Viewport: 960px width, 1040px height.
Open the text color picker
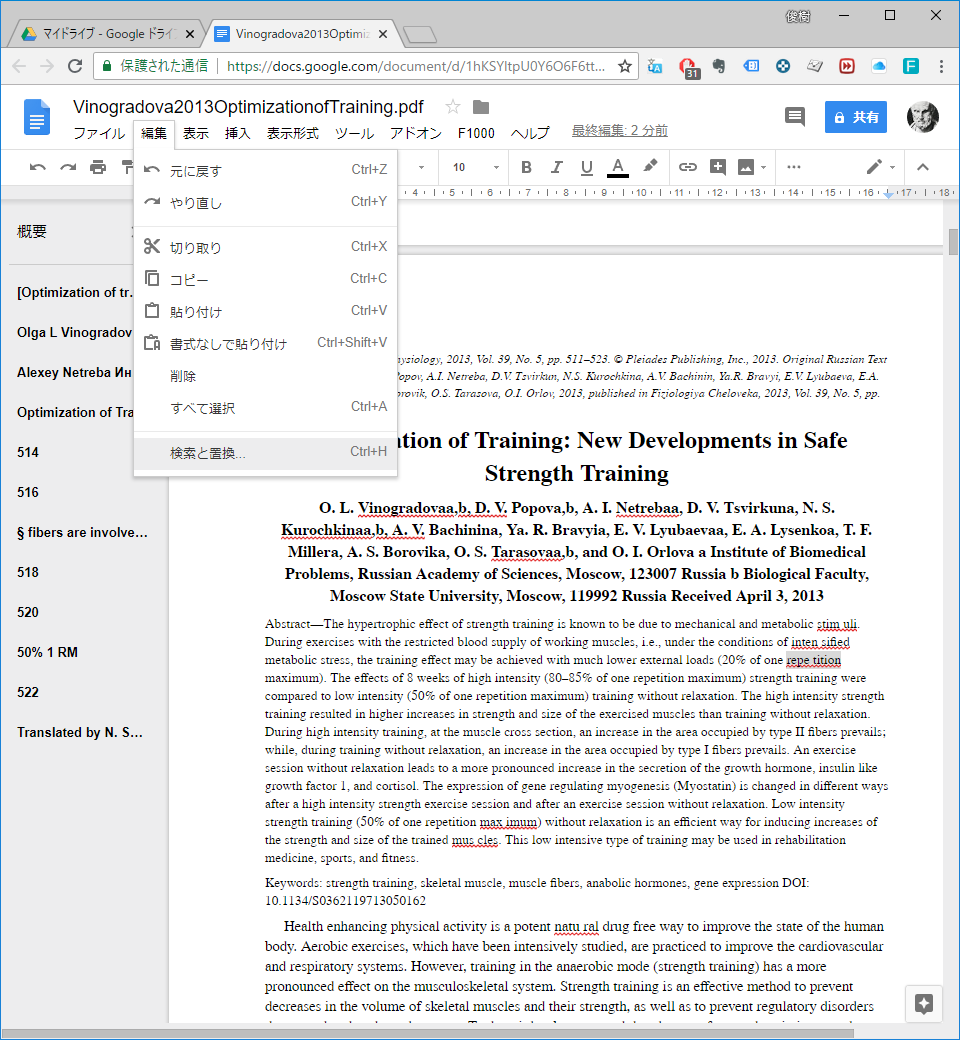[618, 167]
